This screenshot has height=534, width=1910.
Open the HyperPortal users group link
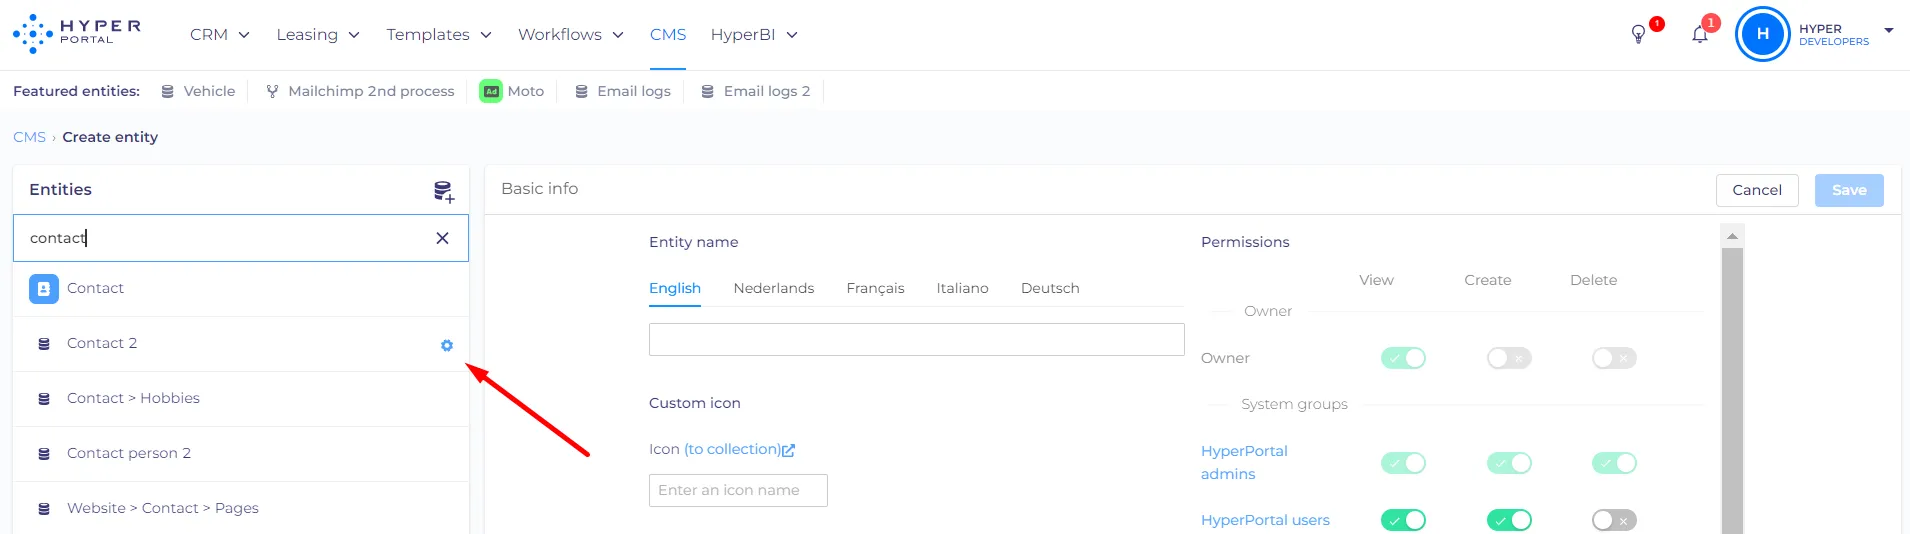pos(1265,520)
